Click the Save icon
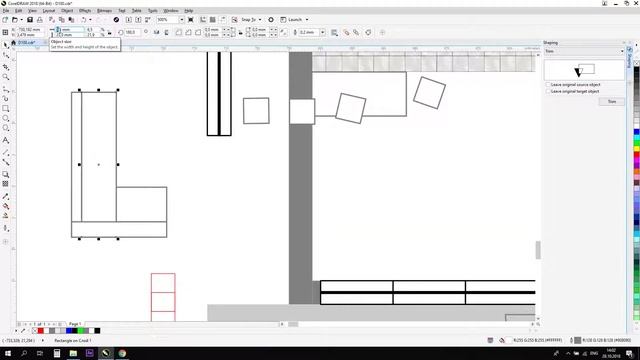Screen dimensions: 640x360 click(x=30, y=20)
